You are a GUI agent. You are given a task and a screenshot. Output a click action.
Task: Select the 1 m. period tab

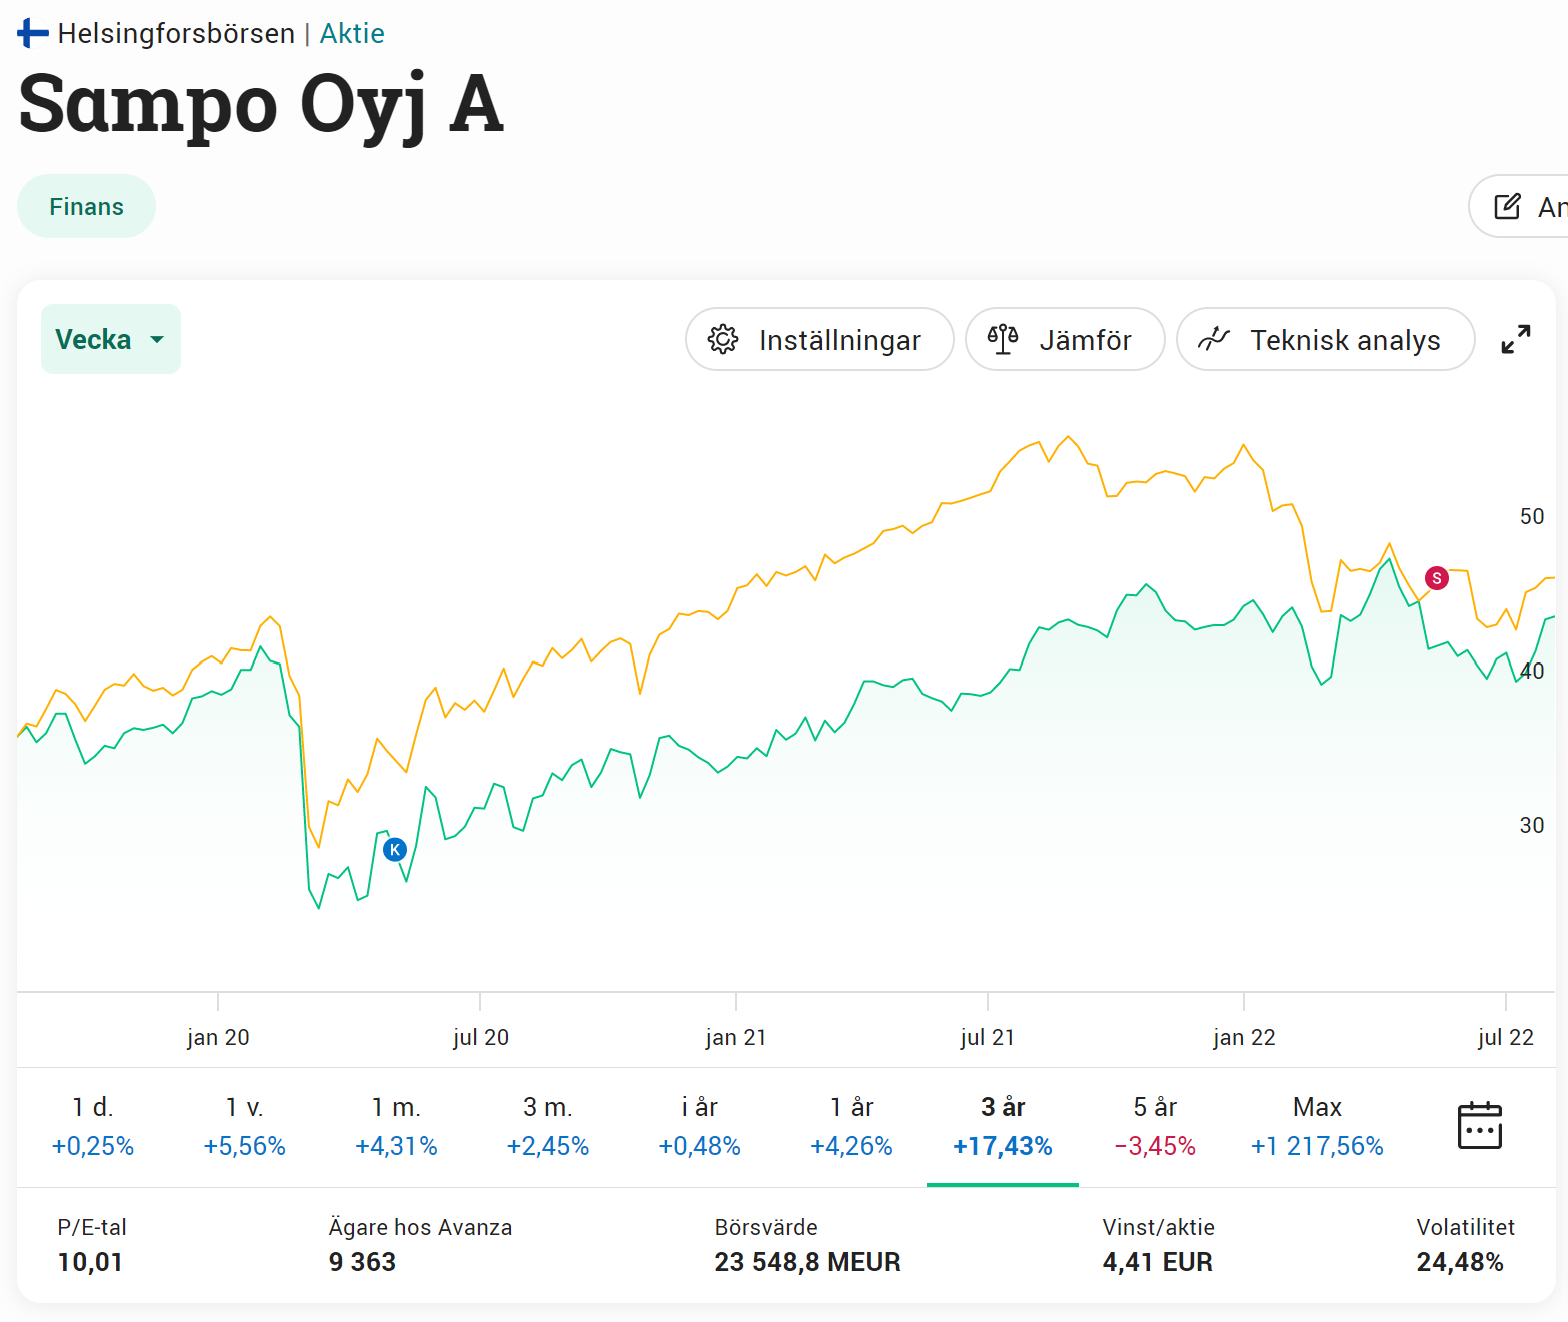click(x=396, y=1126)
